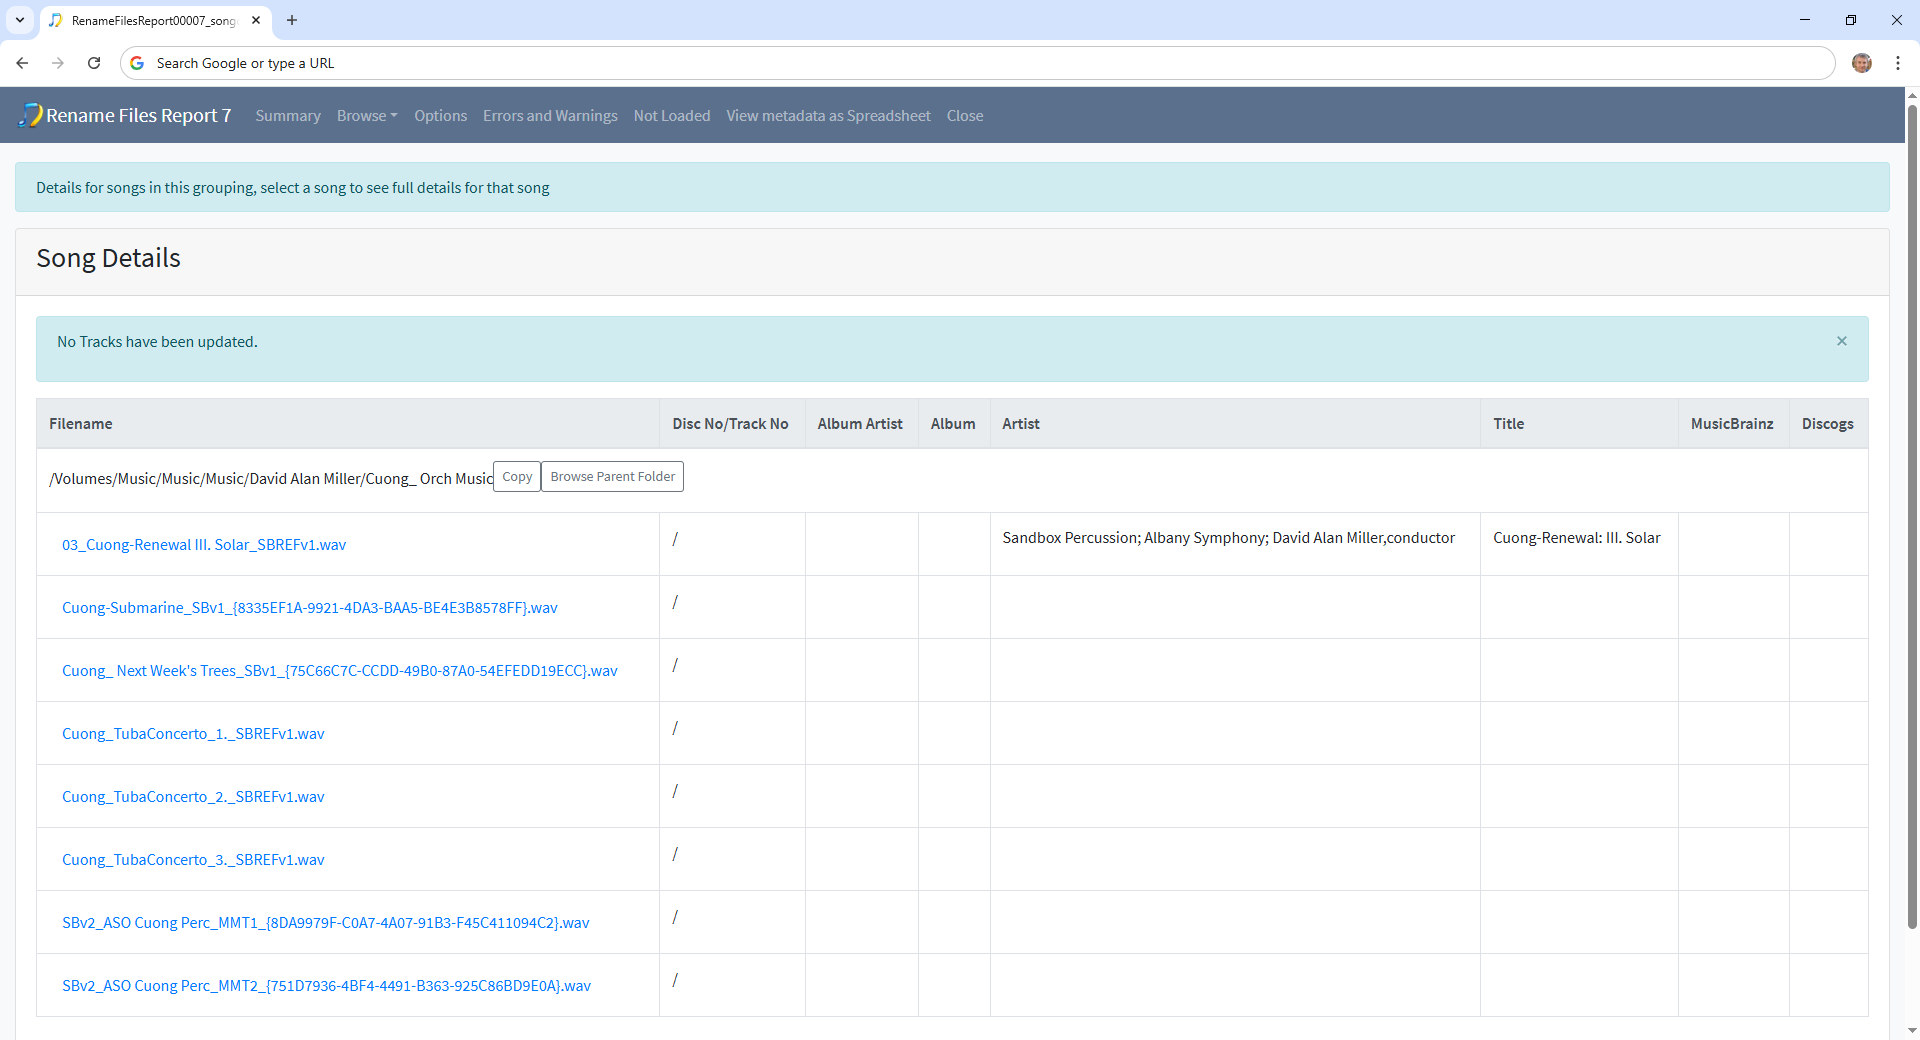Open the Cuong-Submarine wav file link
Viewport: 1920px width, 1040px height.
[309, 608]
